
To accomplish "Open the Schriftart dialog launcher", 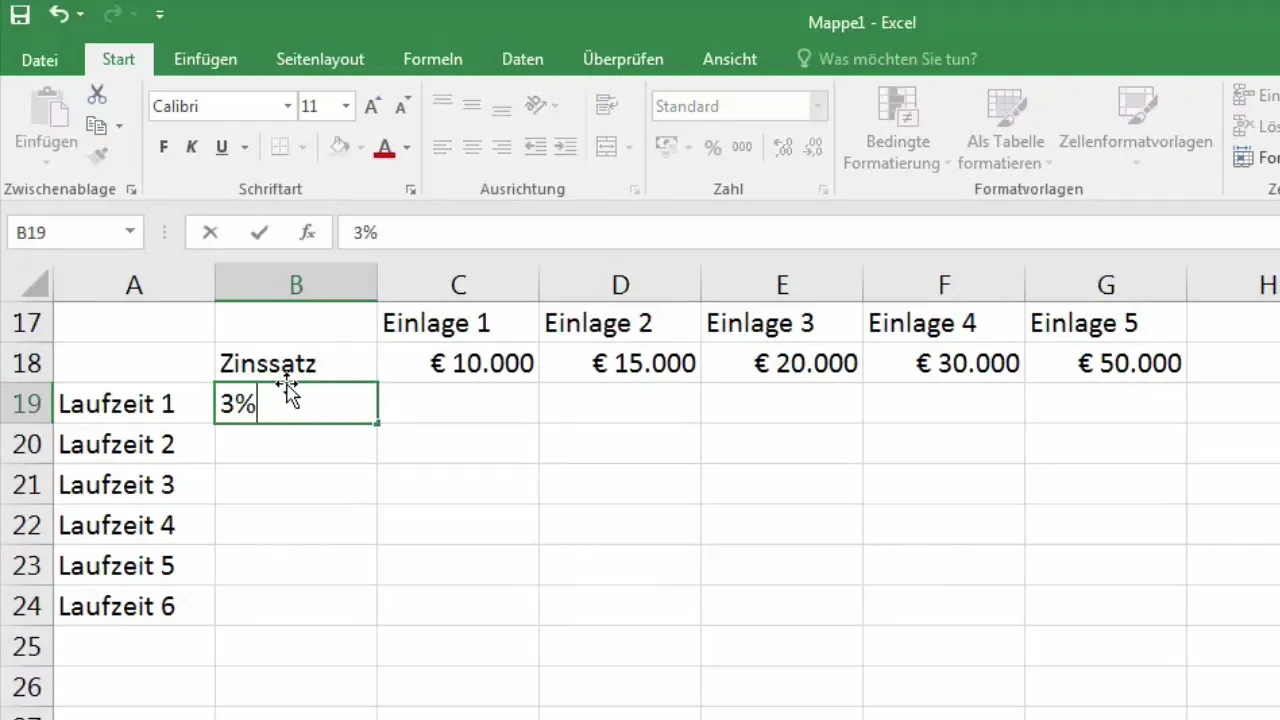I will [411, 189].
